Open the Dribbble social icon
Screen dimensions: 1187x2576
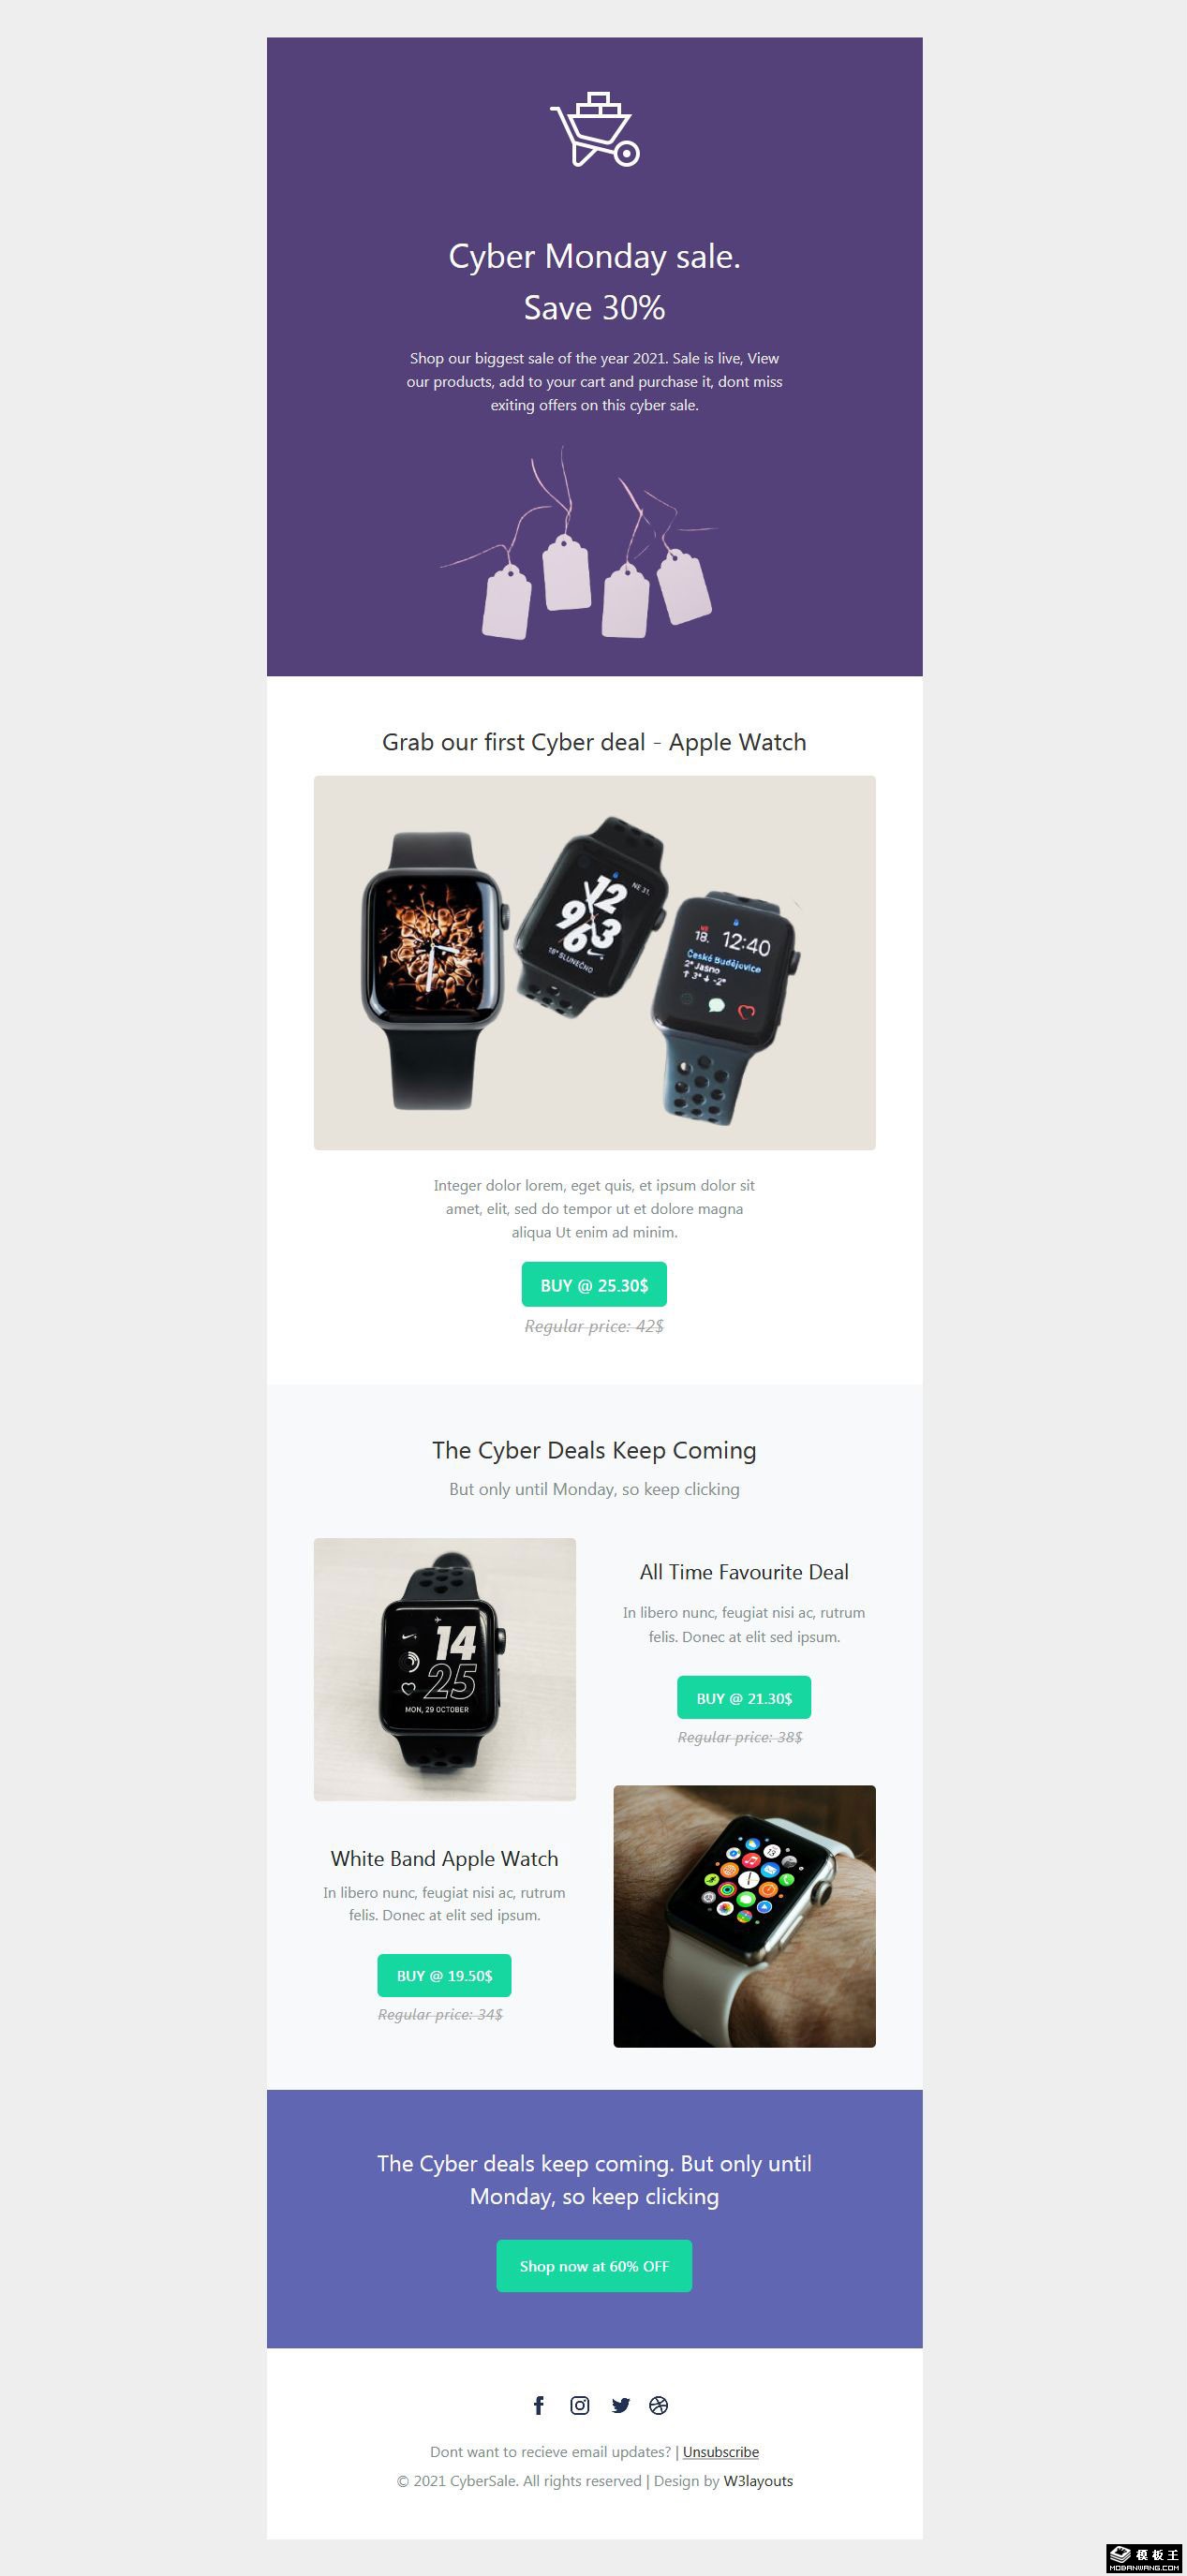658,2405
